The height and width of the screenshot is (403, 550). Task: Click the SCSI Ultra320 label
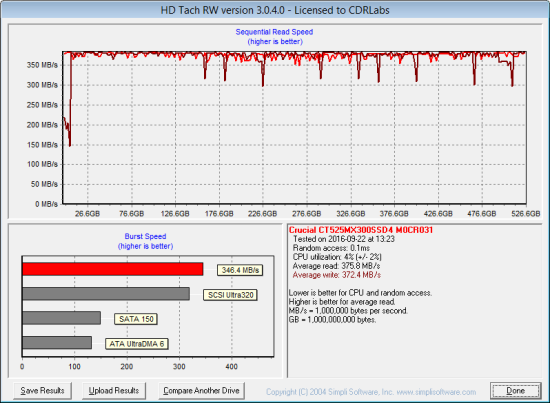point(230,295)
